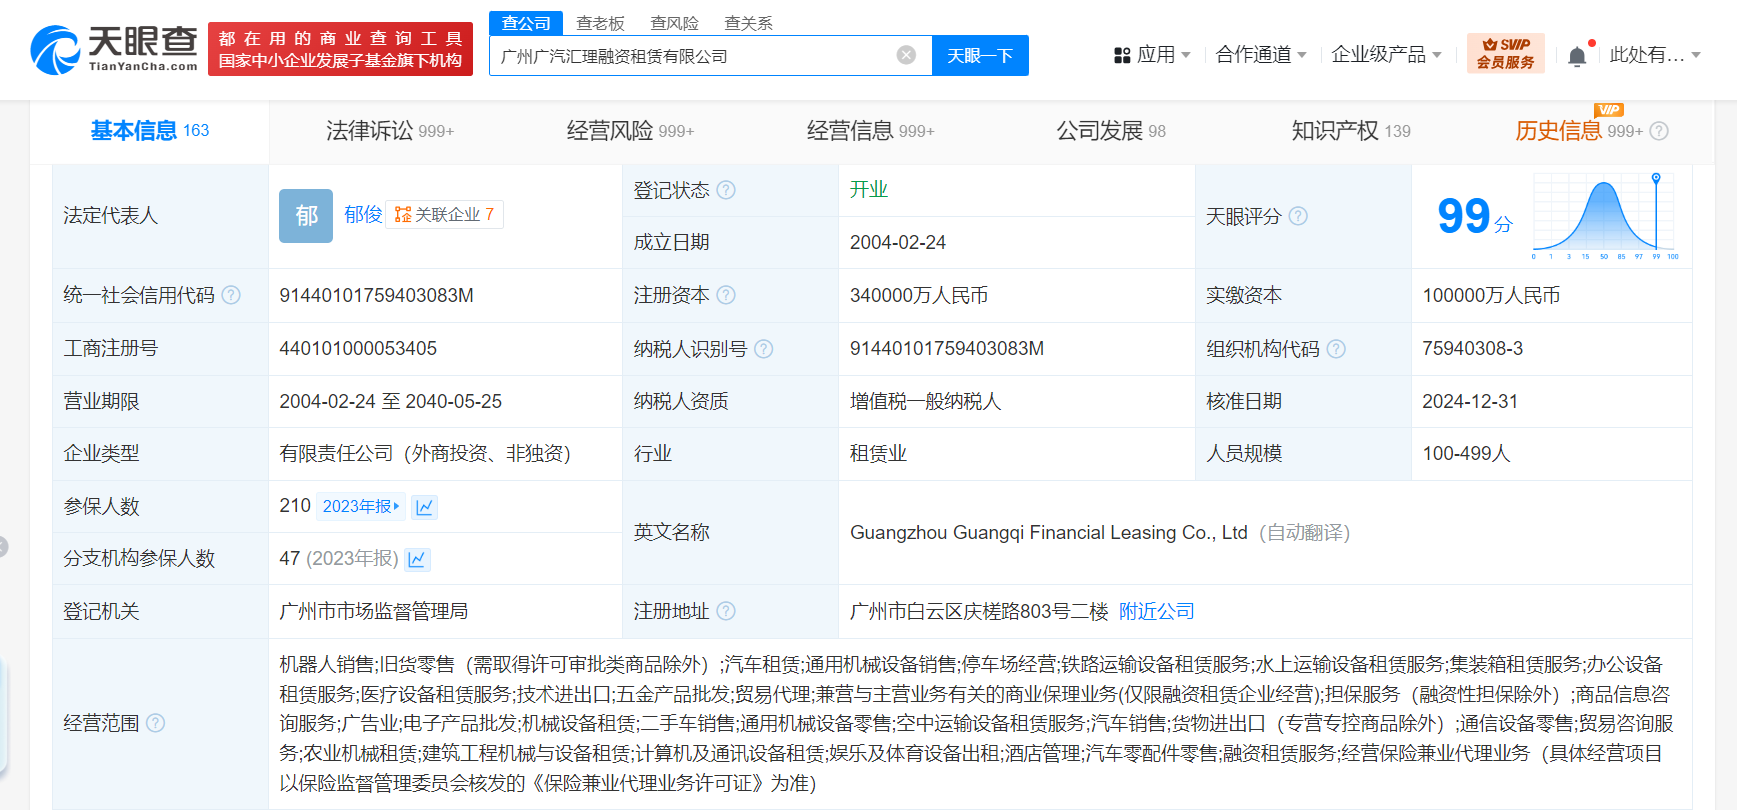Open insured headcount trend chart icon
The image size is (1737, 810).
click(x=425, y=507)
